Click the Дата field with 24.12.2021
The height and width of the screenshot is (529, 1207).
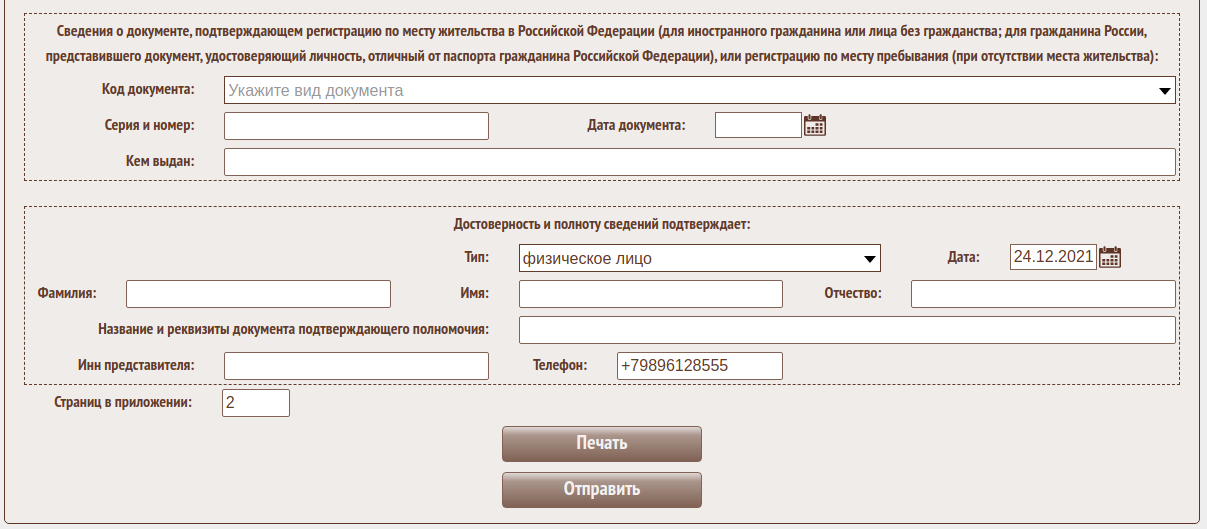pyautogui.click(x=1053, y=257)
